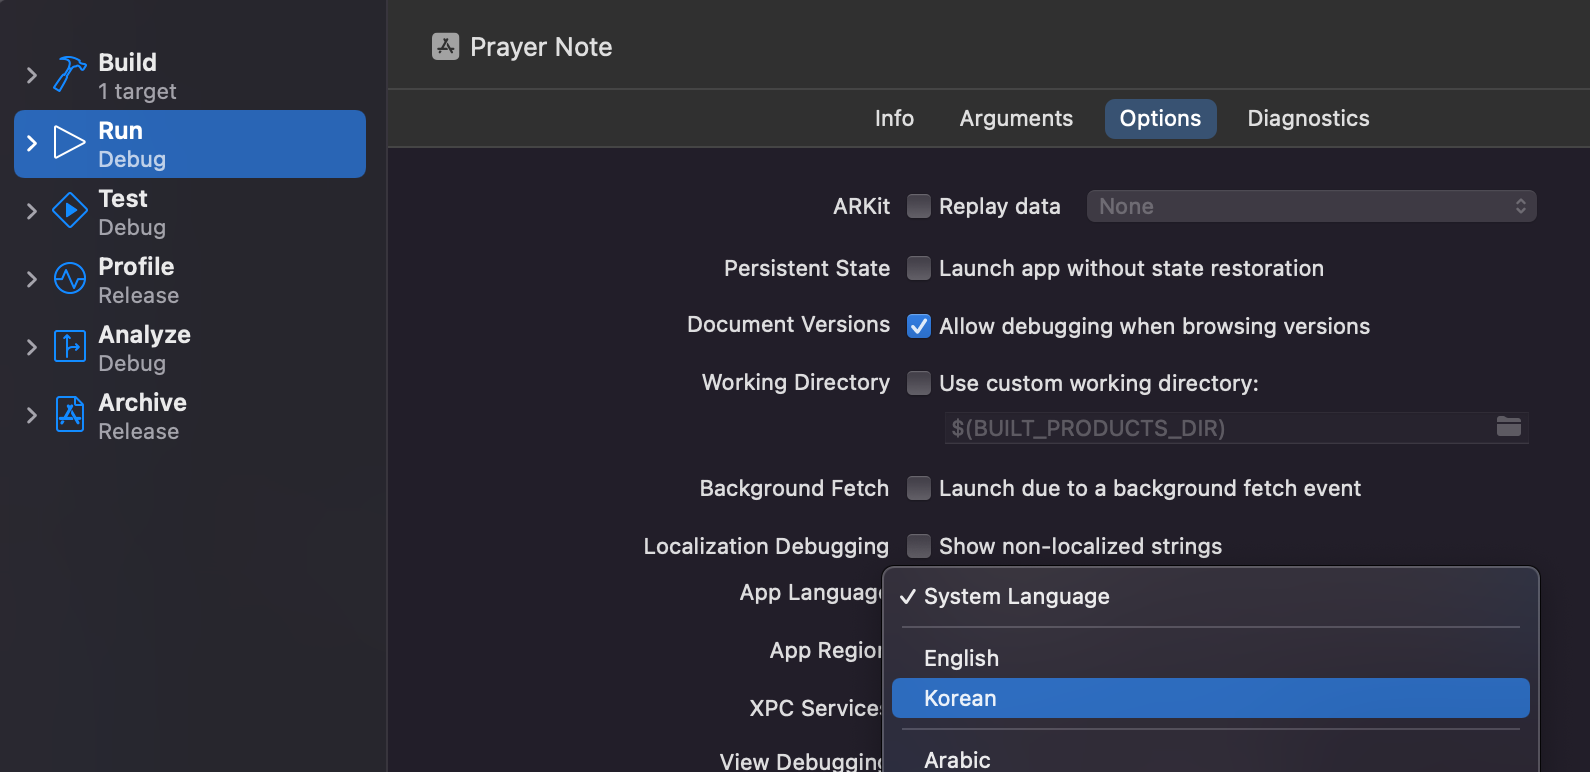Click the ARKit label
The height and width of the screenshot is (772, 1590).
pos(861,206)
